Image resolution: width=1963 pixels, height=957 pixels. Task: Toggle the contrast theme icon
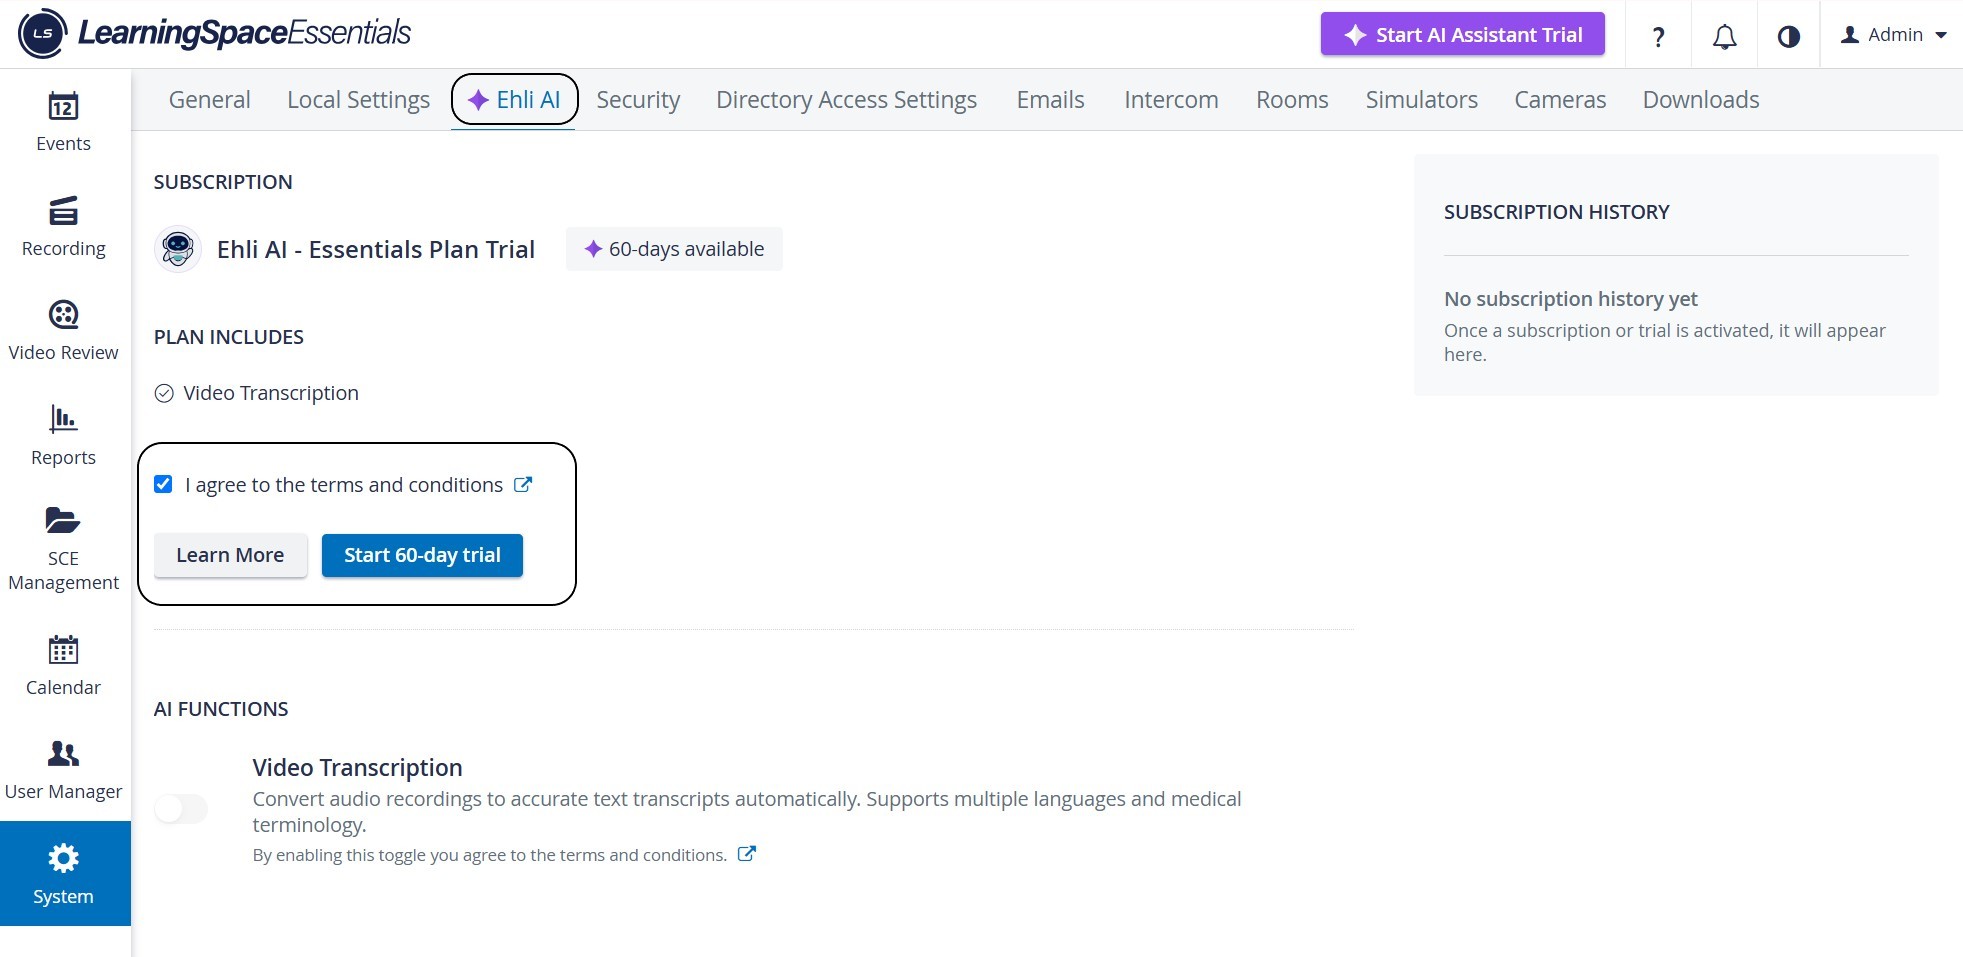1788,36
